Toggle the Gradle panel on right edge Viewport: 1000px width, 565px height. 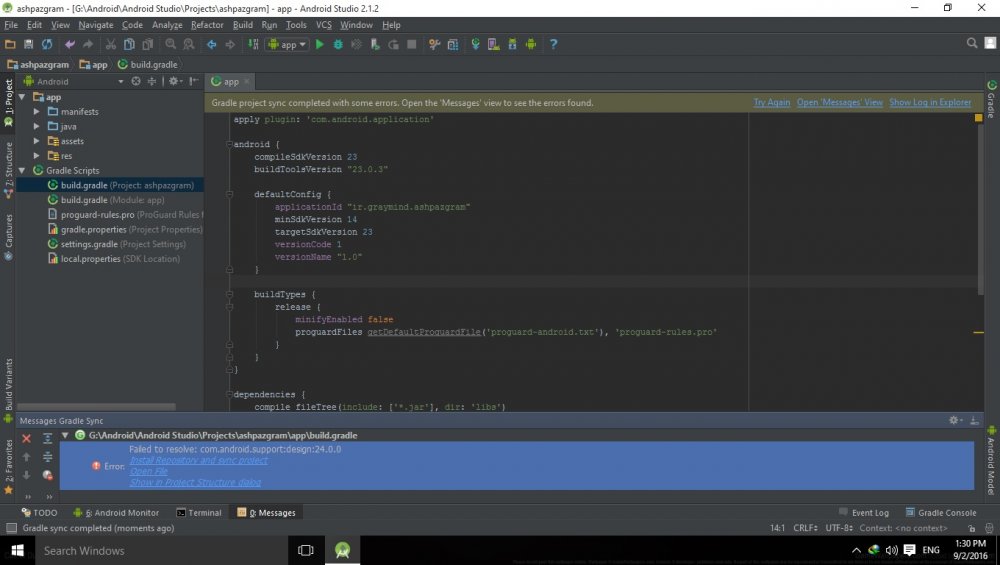[991, 100]
